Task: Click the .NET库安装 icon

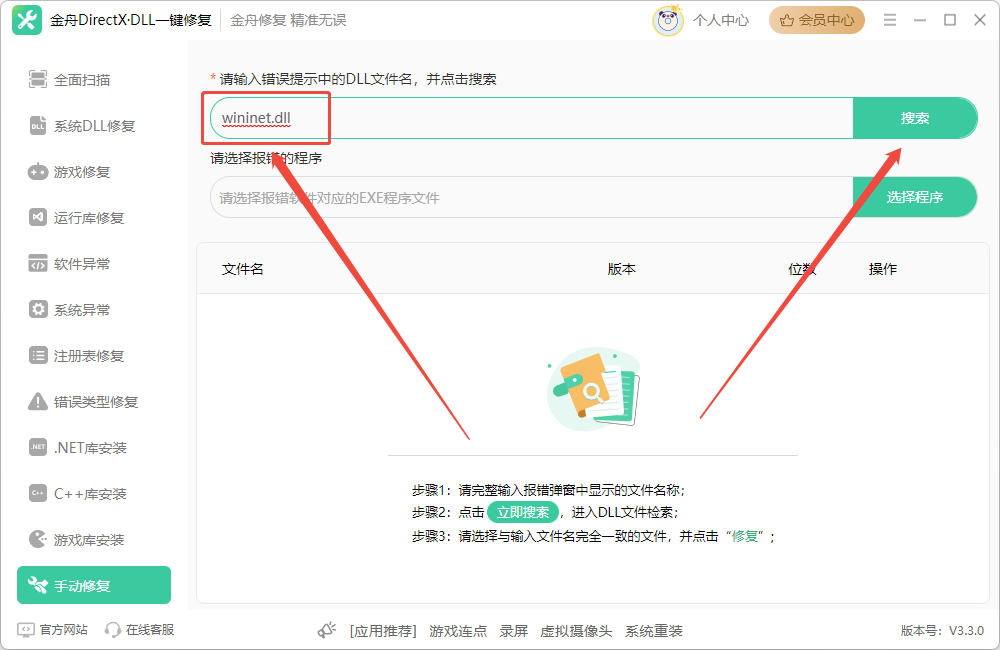Action: [x=38, y=447]
